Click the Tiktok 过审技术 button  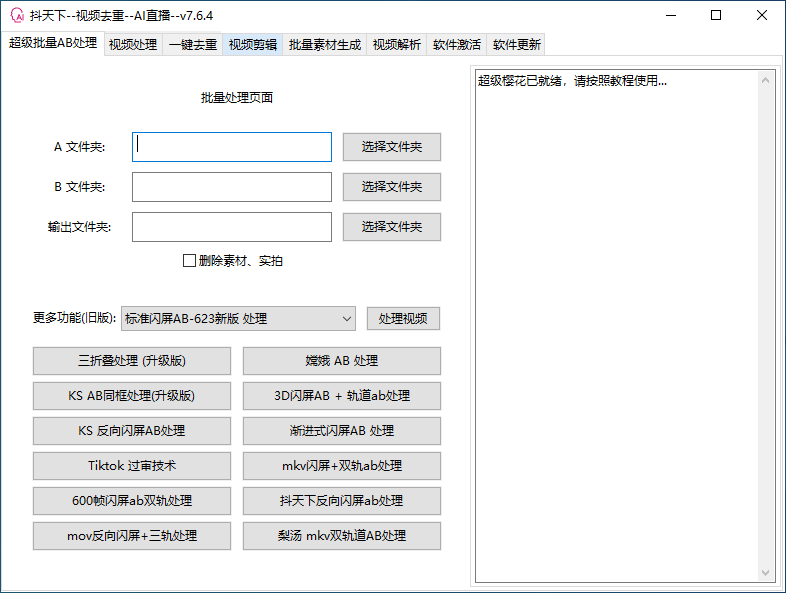click(132, 466)
